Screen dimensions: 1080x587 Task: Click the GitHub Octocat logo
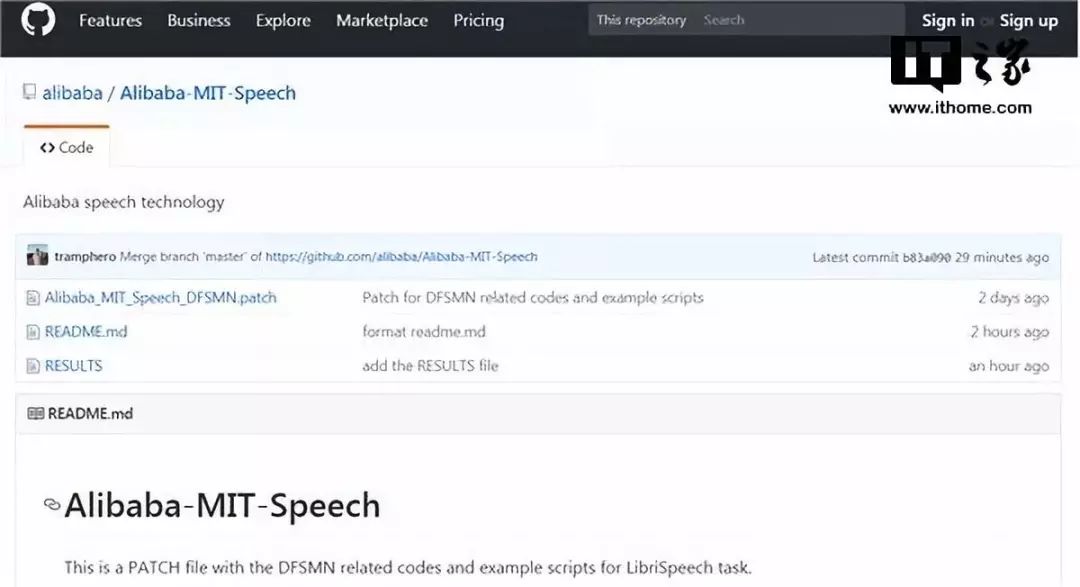coord(38,21)
